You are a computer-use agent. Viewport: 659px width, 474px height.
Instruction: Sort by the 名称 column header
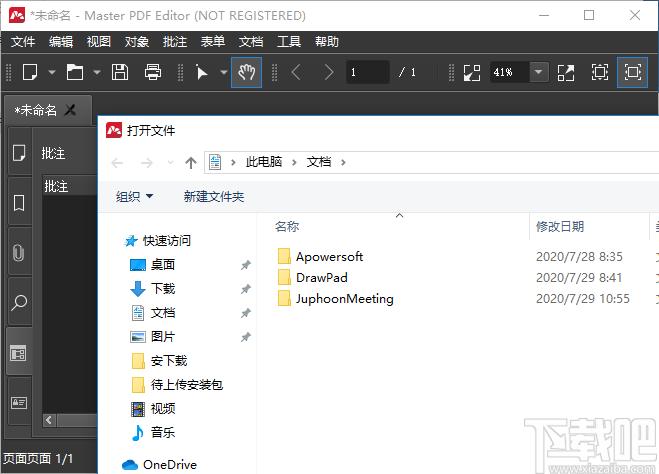point(287,226)
